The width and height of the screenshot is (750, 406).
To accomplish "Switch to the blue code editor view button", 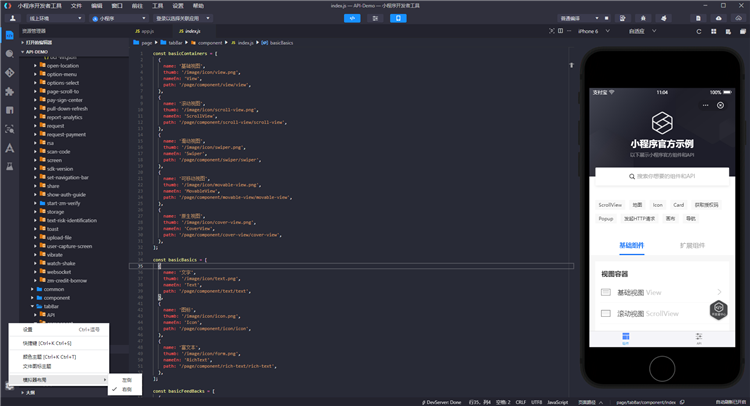I will [354, 18].
